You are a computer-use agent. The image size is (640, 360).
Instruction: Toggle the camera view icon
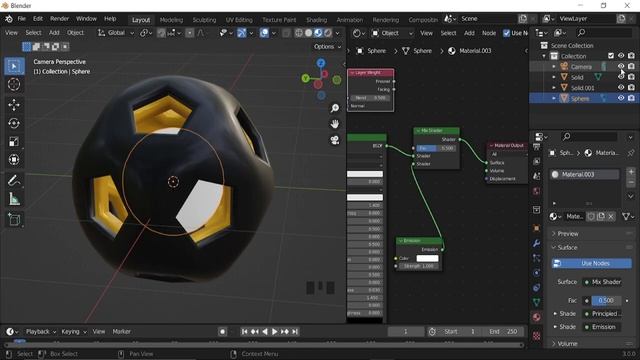coord(335,140)
